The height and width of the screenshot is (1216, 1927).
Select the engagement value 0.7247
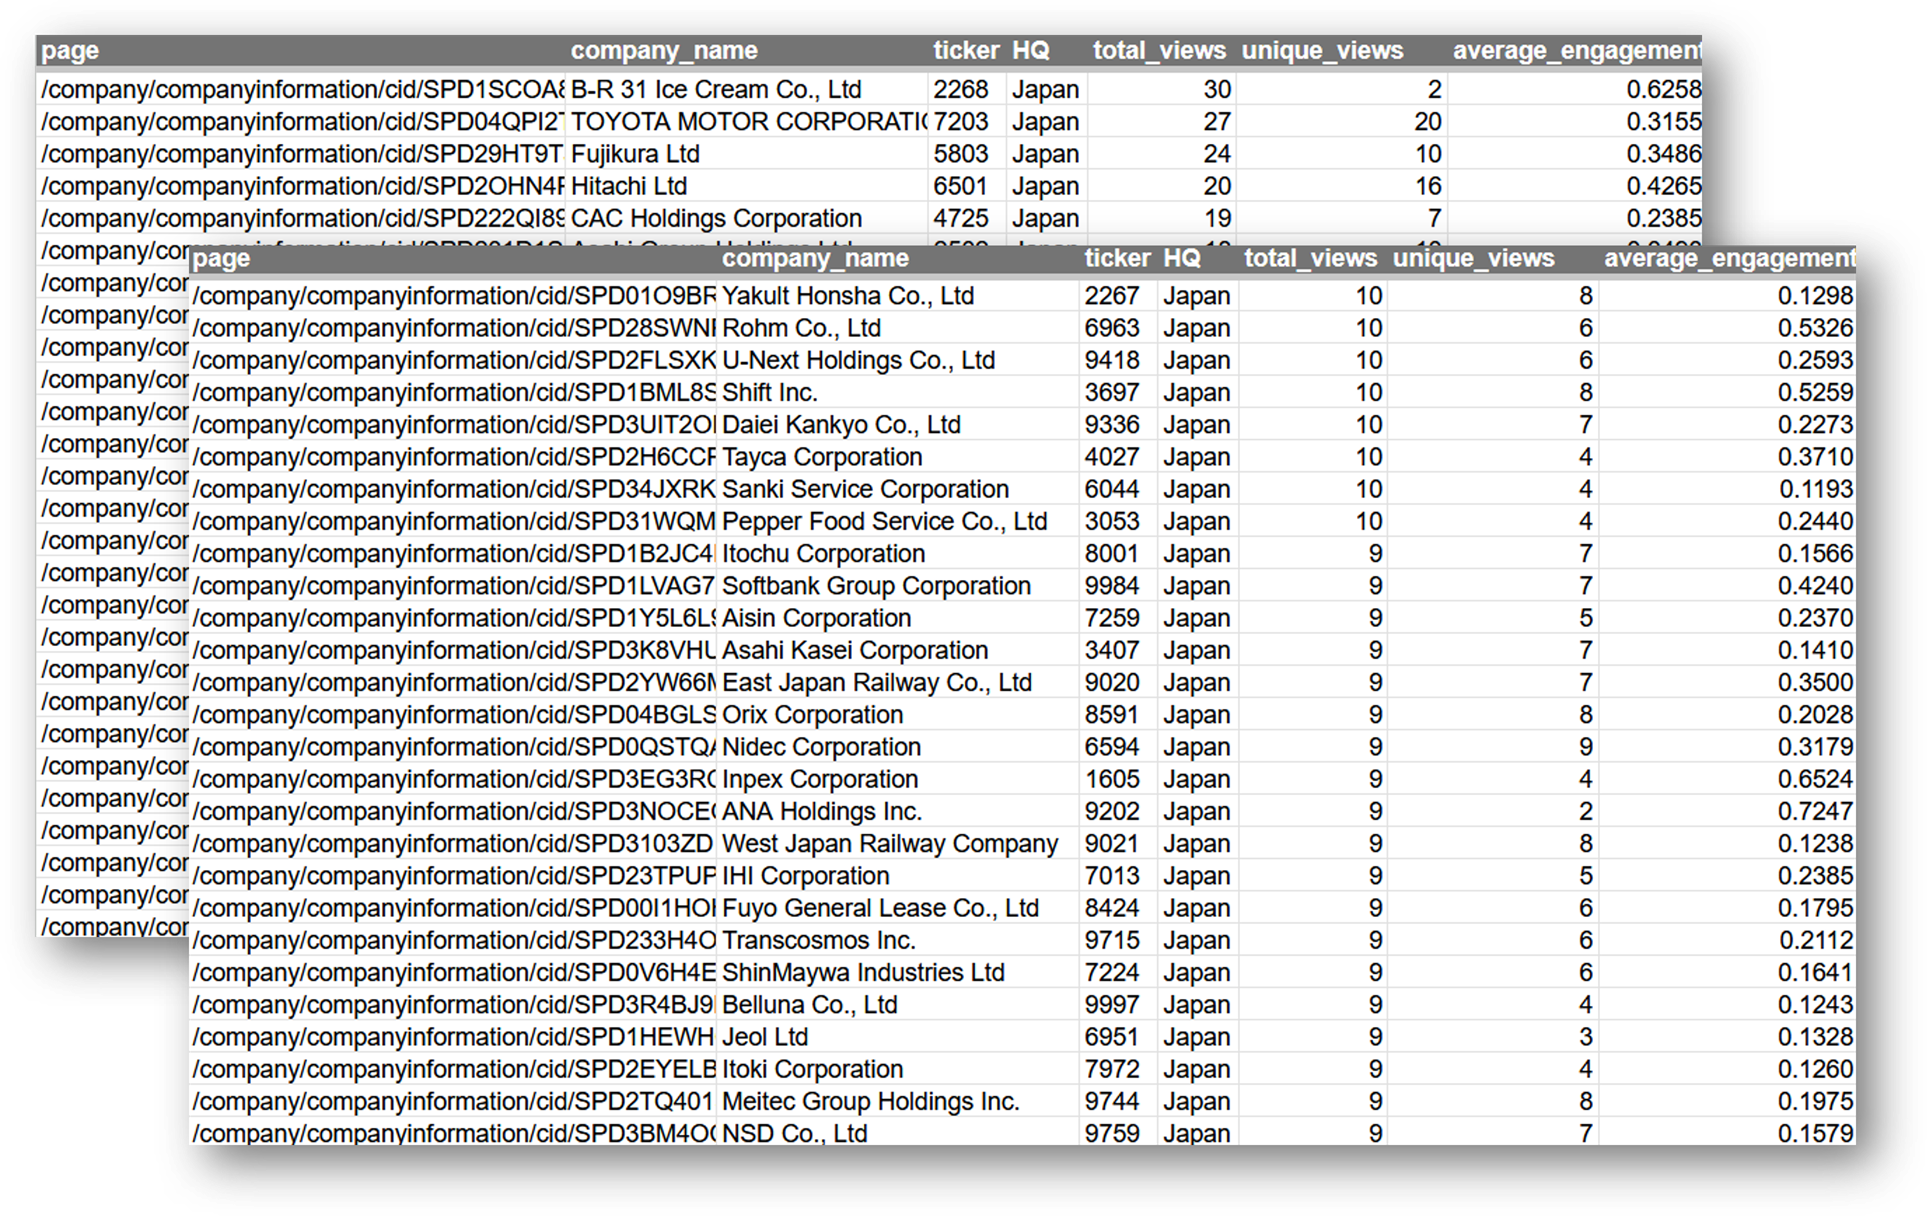pyautogui.click(x=1814, y=811)
